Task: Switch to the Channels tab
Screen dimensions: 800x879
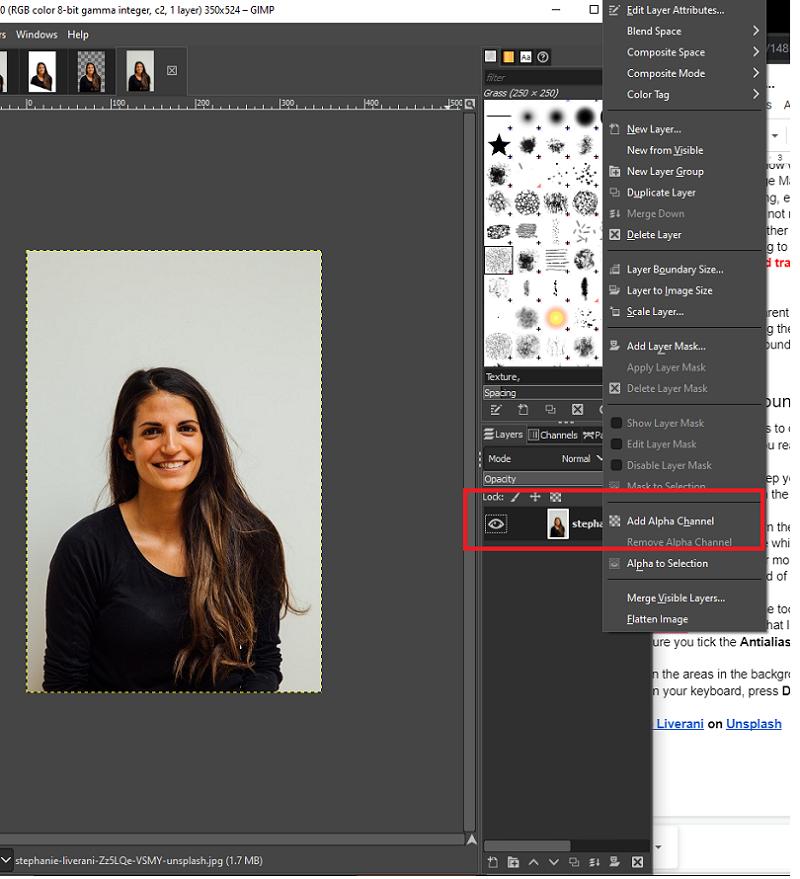Action: [553, 435]
